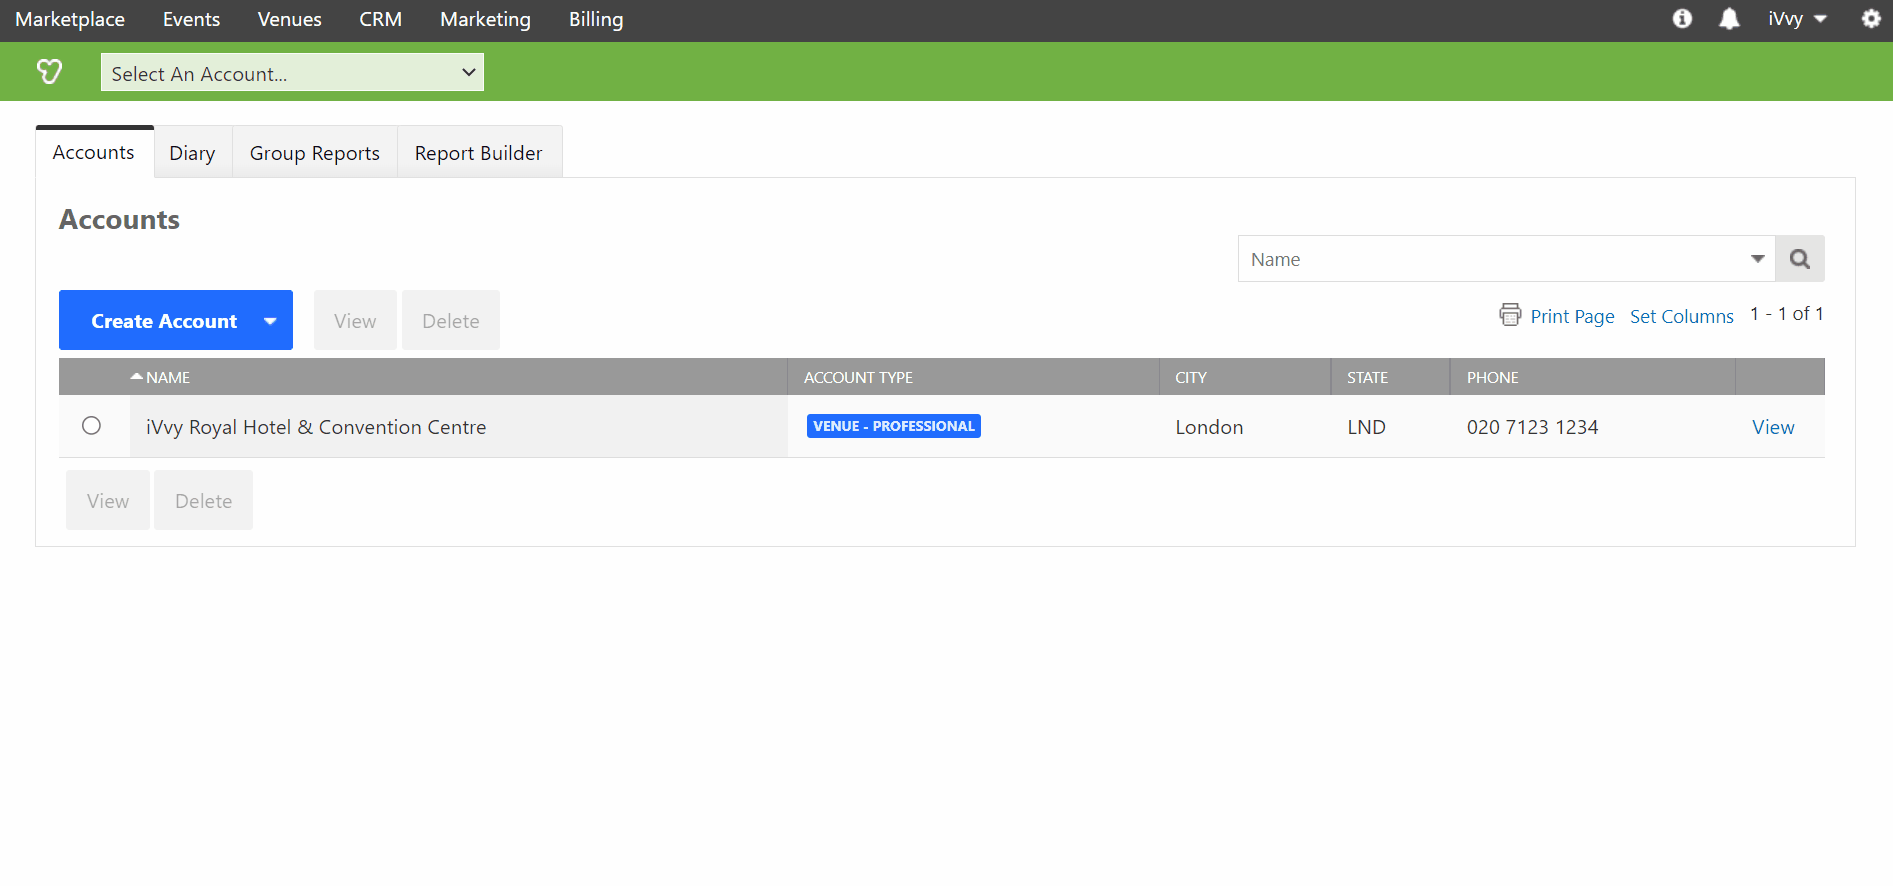
Task: Open the notifications bell icon
Action: pos(1729,19)
